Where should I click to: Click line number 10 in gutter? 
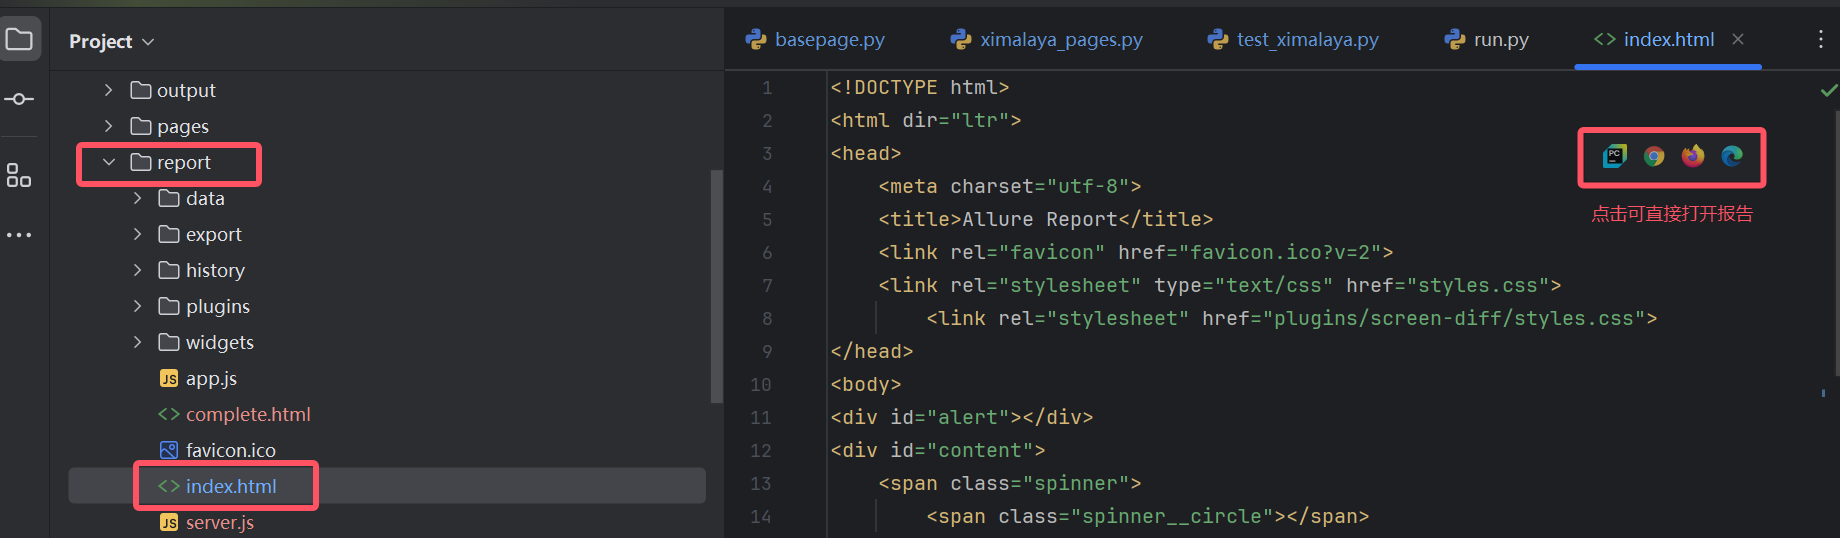[761, 385]
